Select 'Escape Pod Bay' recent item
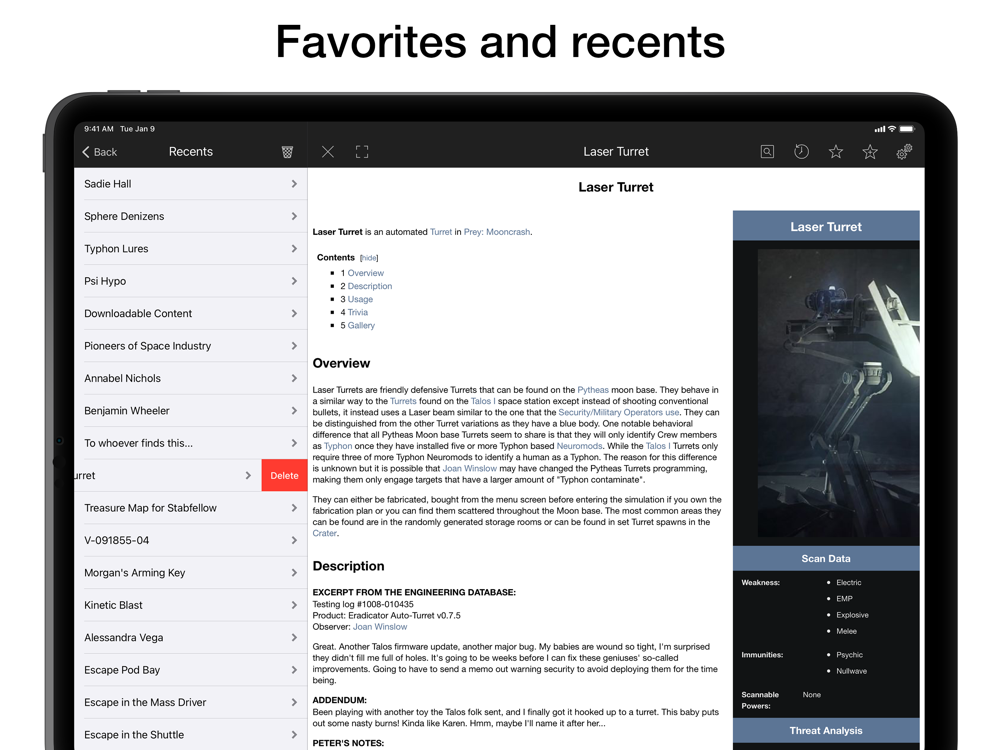This screenshot has height=750, width=1000. [191, 670]
